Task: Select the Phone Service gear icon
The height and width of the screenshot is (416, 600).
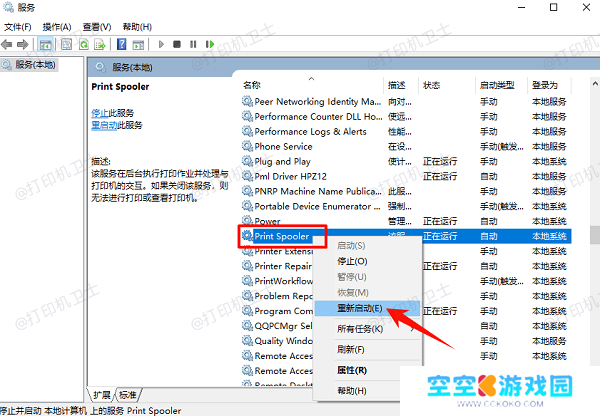Action: point(247,146)
